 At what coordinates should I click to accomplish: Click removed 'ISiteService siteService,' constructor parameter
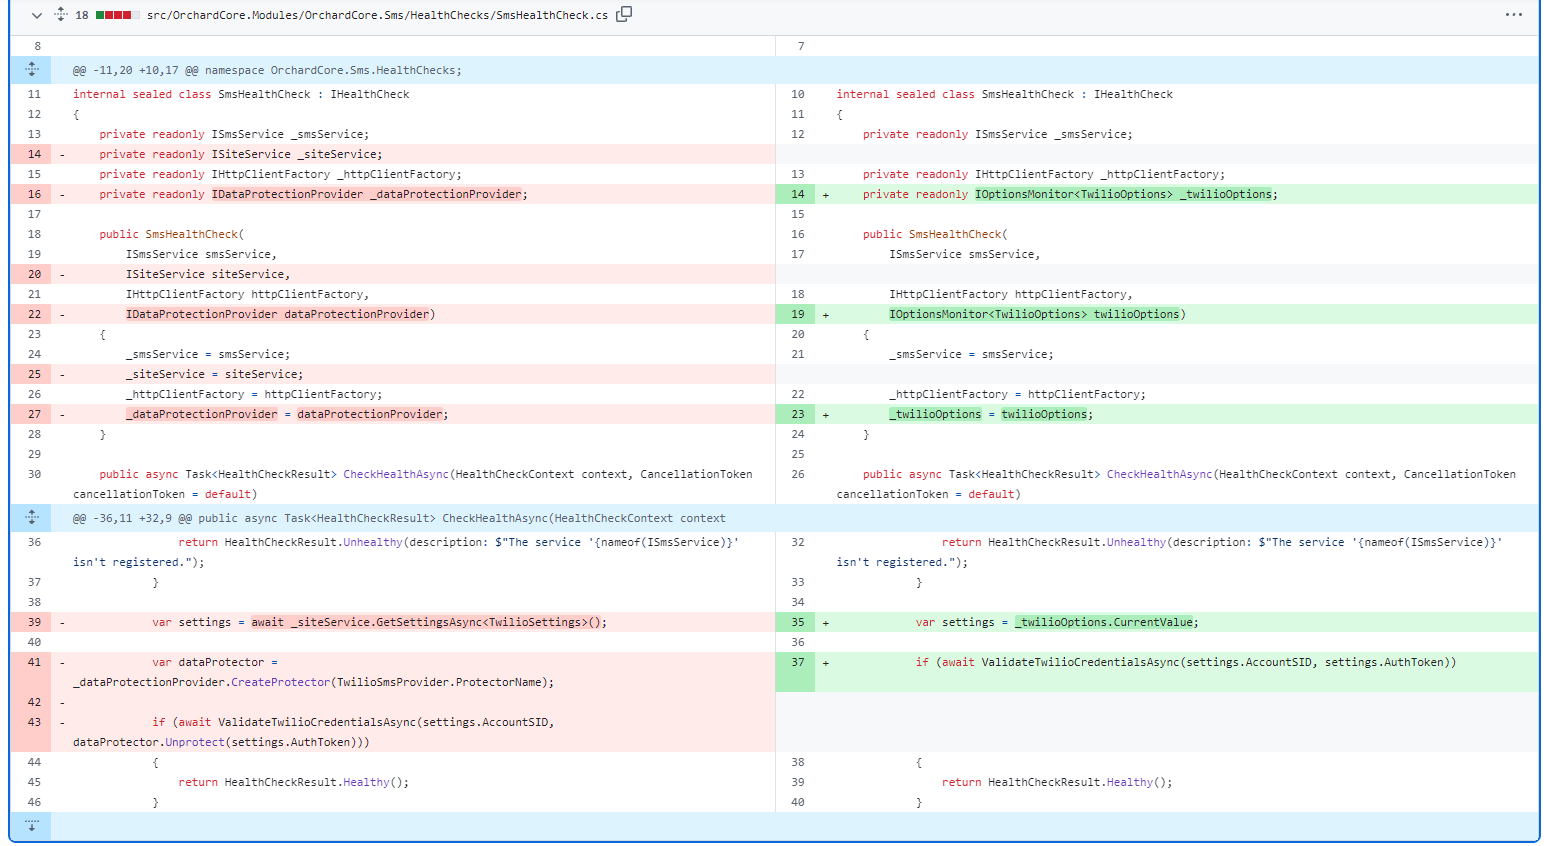[208, 274]
